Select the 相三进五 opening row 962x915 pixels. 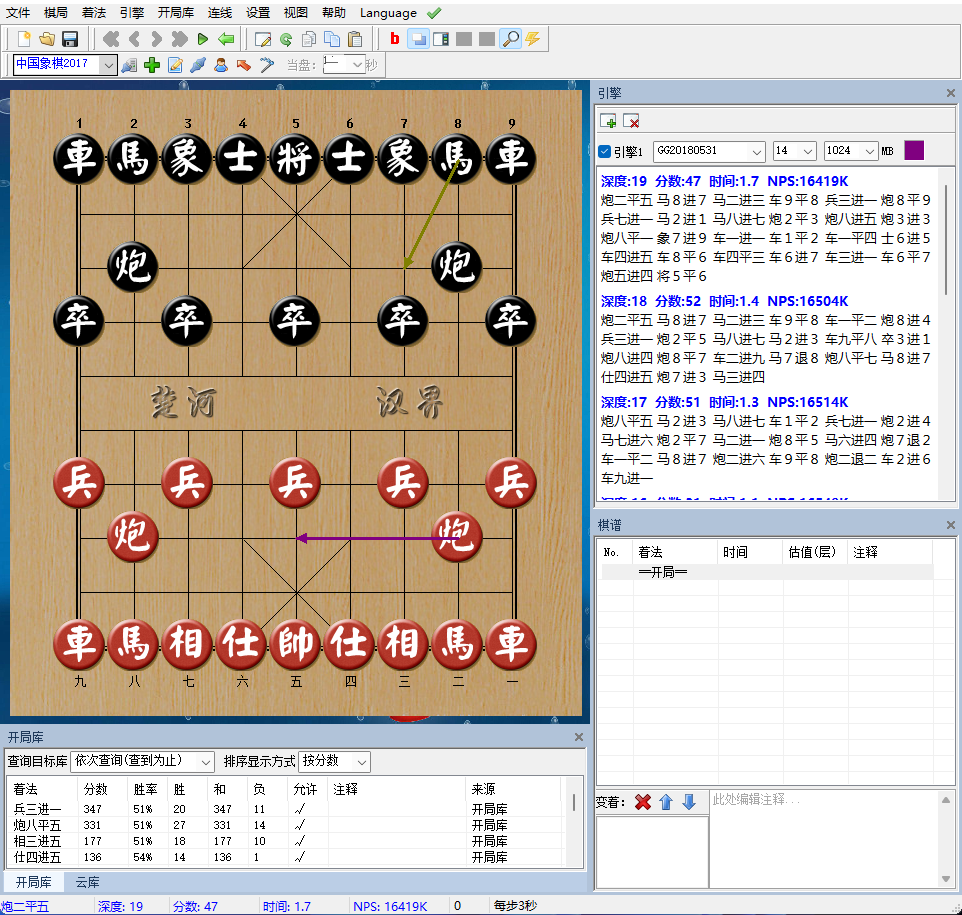[x=285, y=841]
